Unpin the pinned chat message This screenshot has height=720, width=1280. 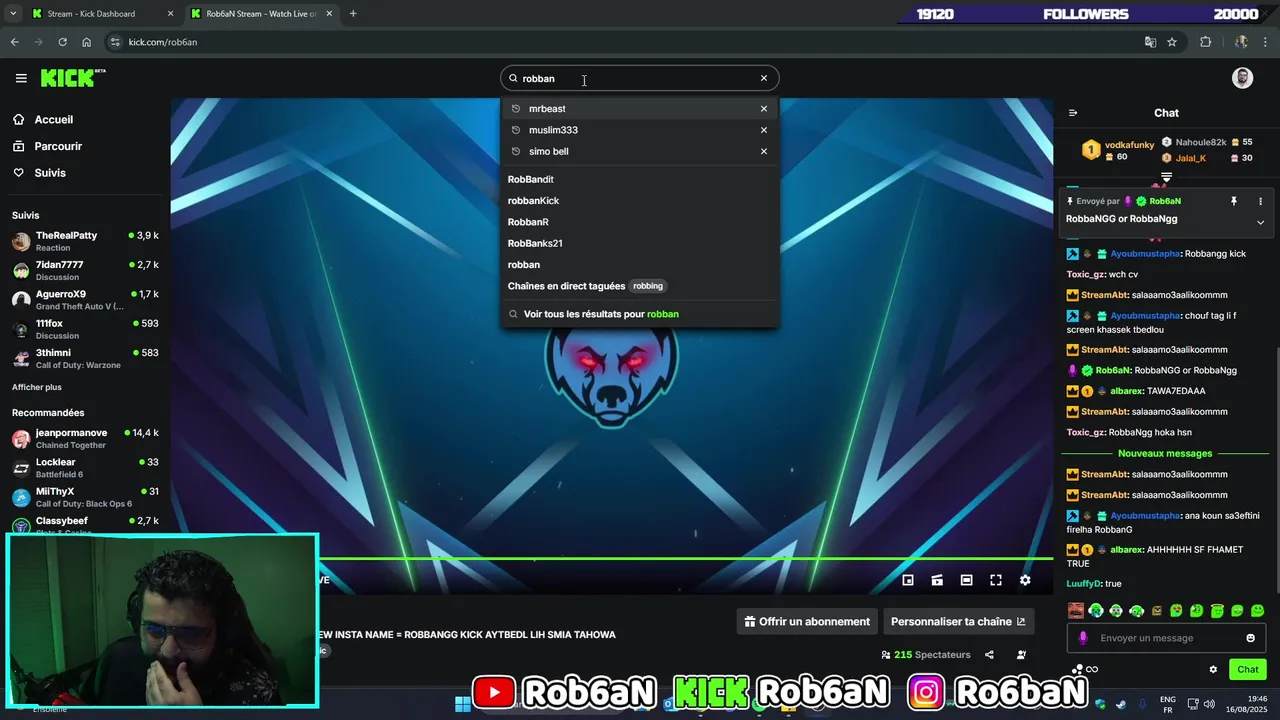tap(1234, 201)
